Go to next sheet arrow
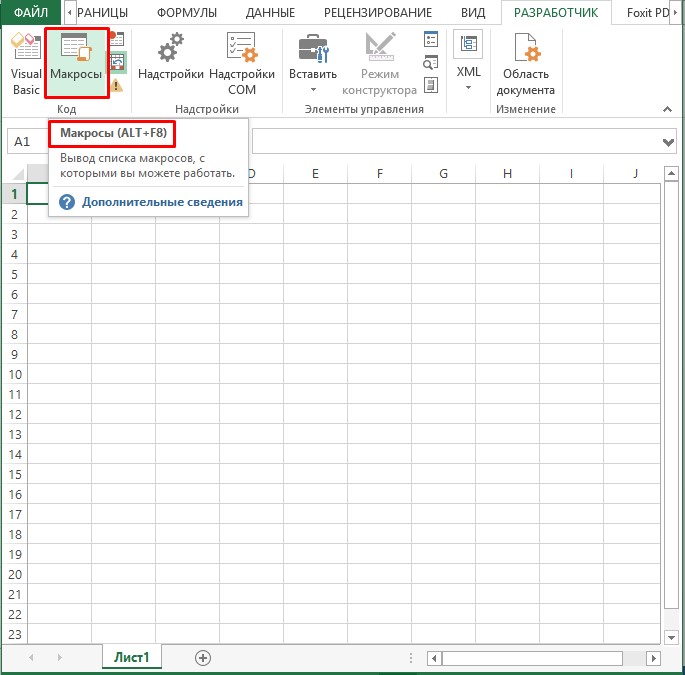This screenshot has height=675, width=685. [x=59, y=658]
